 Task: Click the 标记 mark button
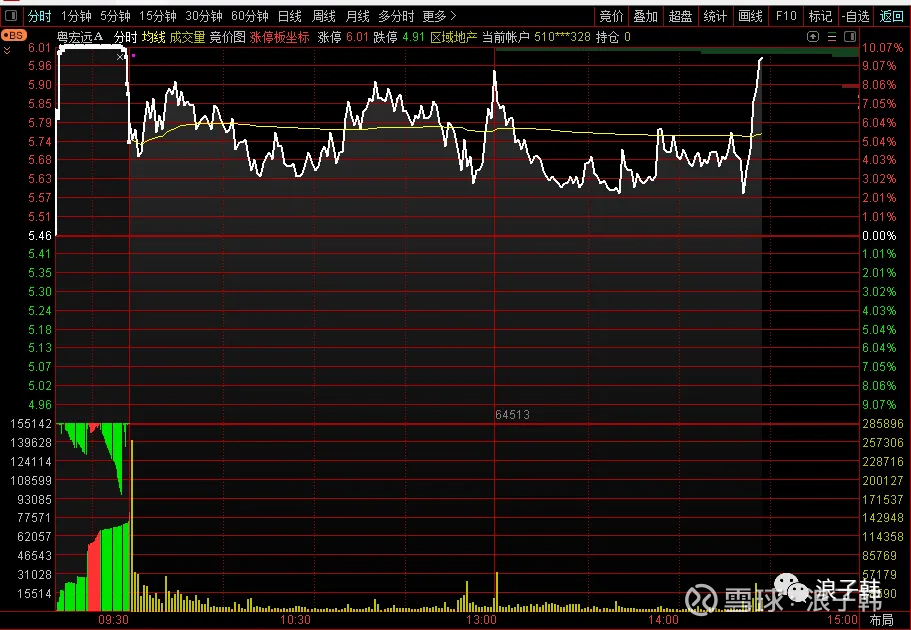pos(820,16)
